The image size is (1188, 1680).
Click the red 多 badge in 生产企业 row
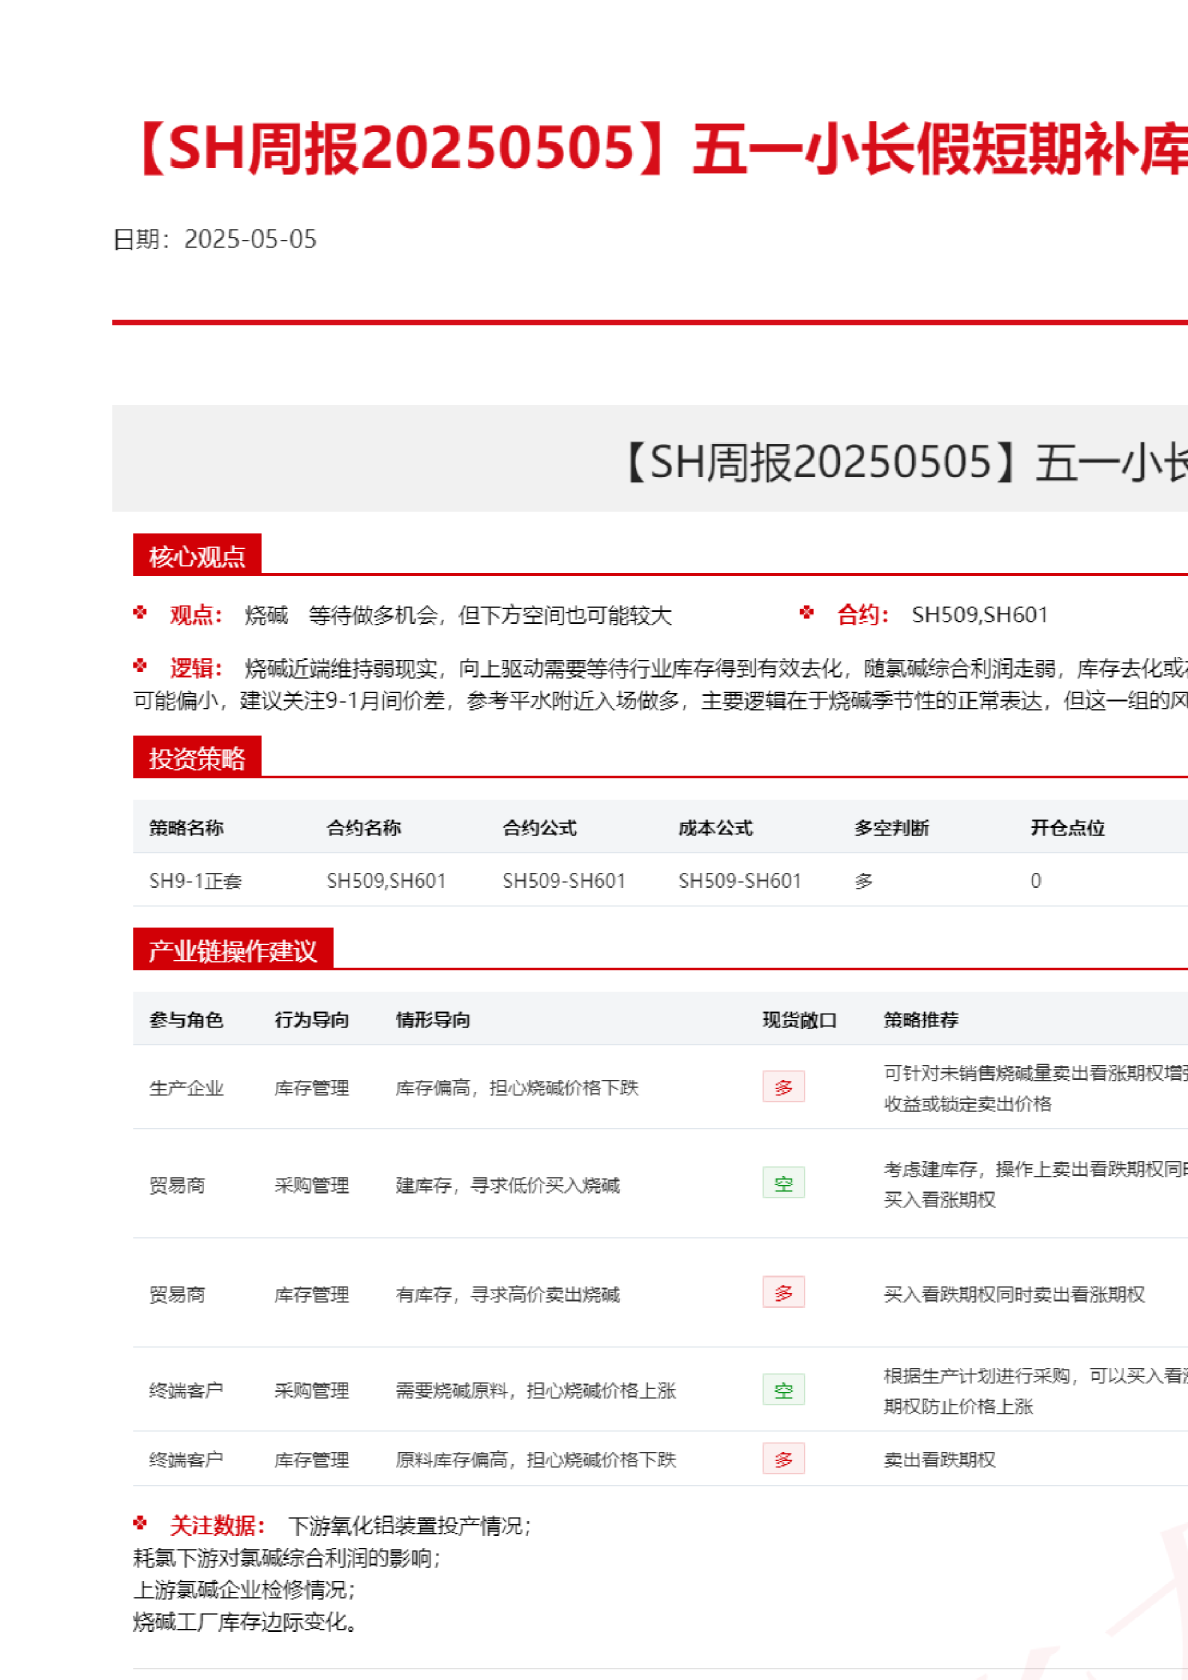pos(783,1087)
